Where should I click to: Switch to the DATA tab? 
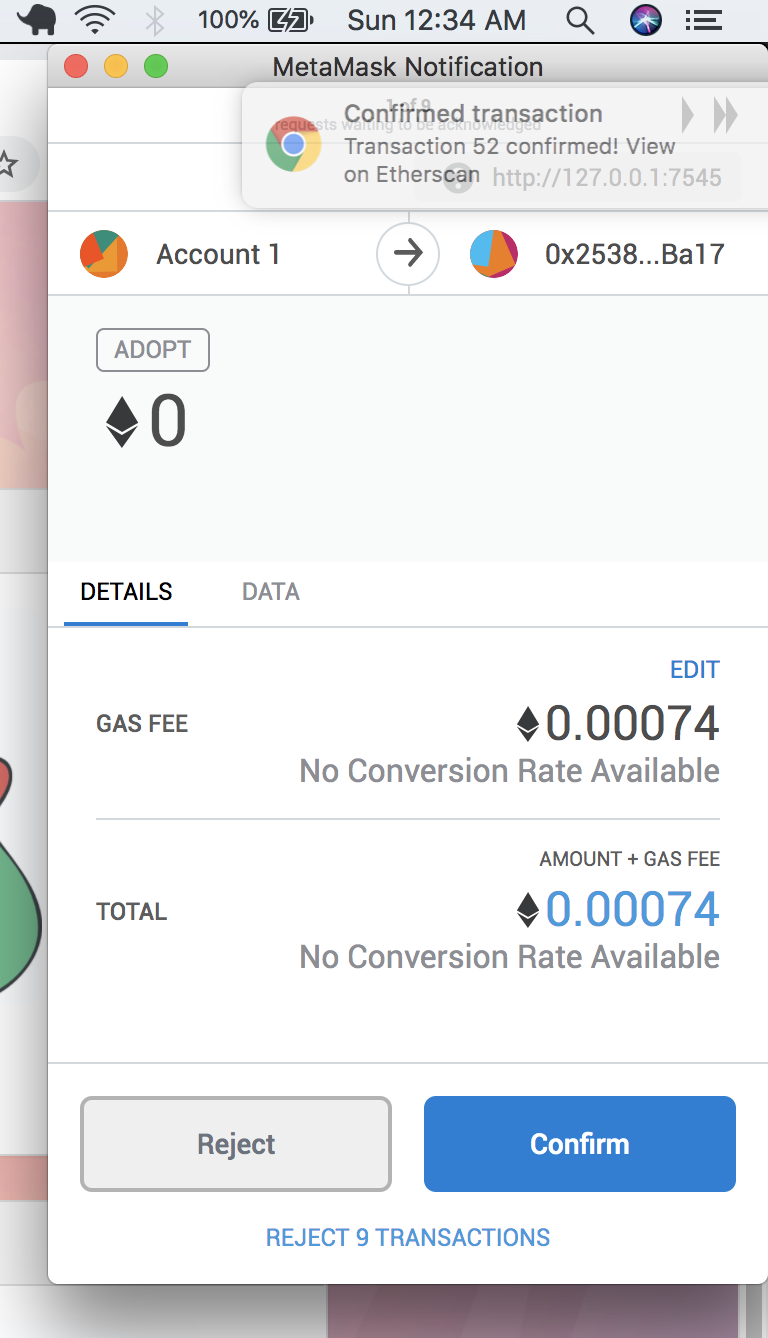tap(271, 592)
